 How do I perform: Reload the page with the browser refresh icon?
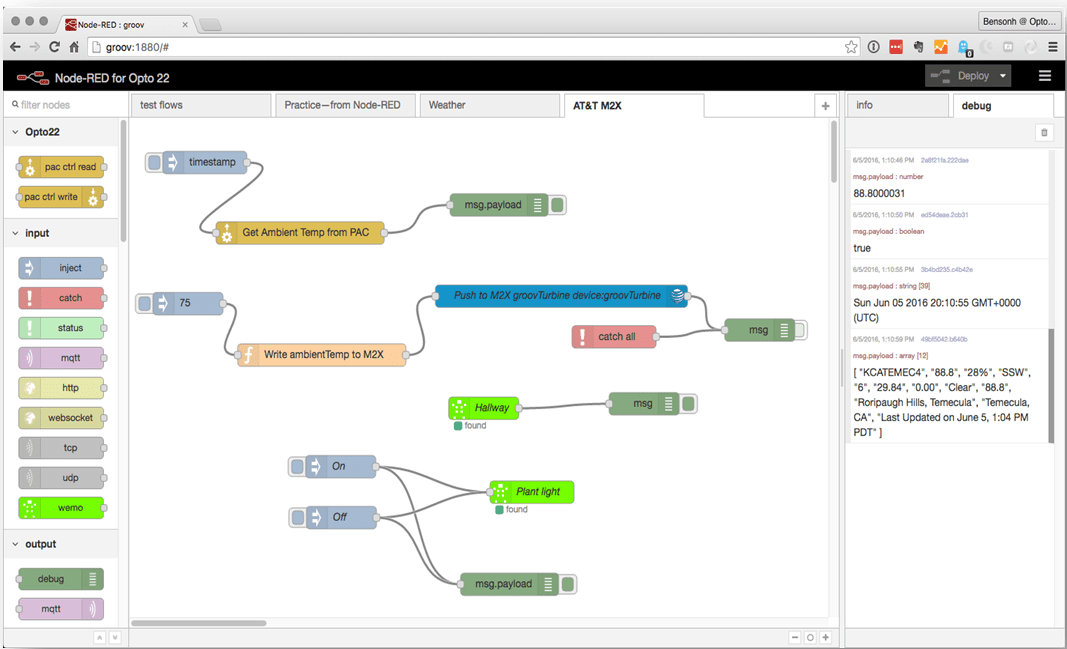click(x=54, y=47)
